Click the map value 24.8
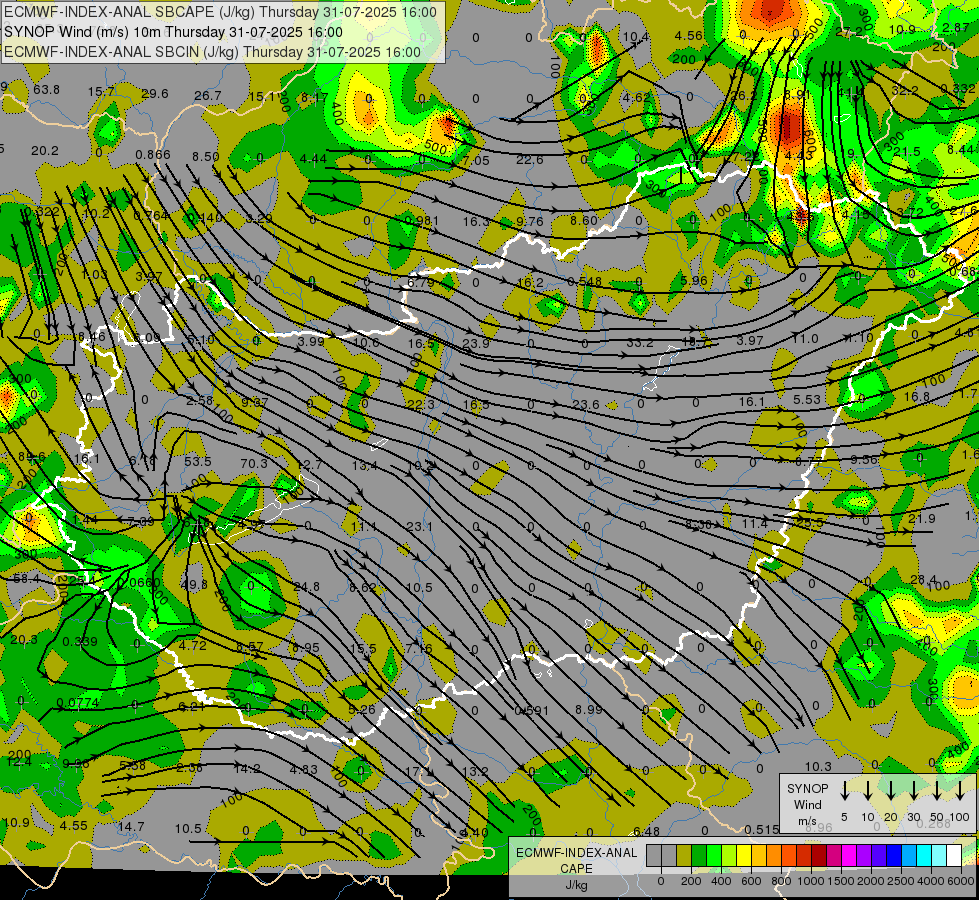The height and width of the screenshot is (900, 979). (306, 586)
